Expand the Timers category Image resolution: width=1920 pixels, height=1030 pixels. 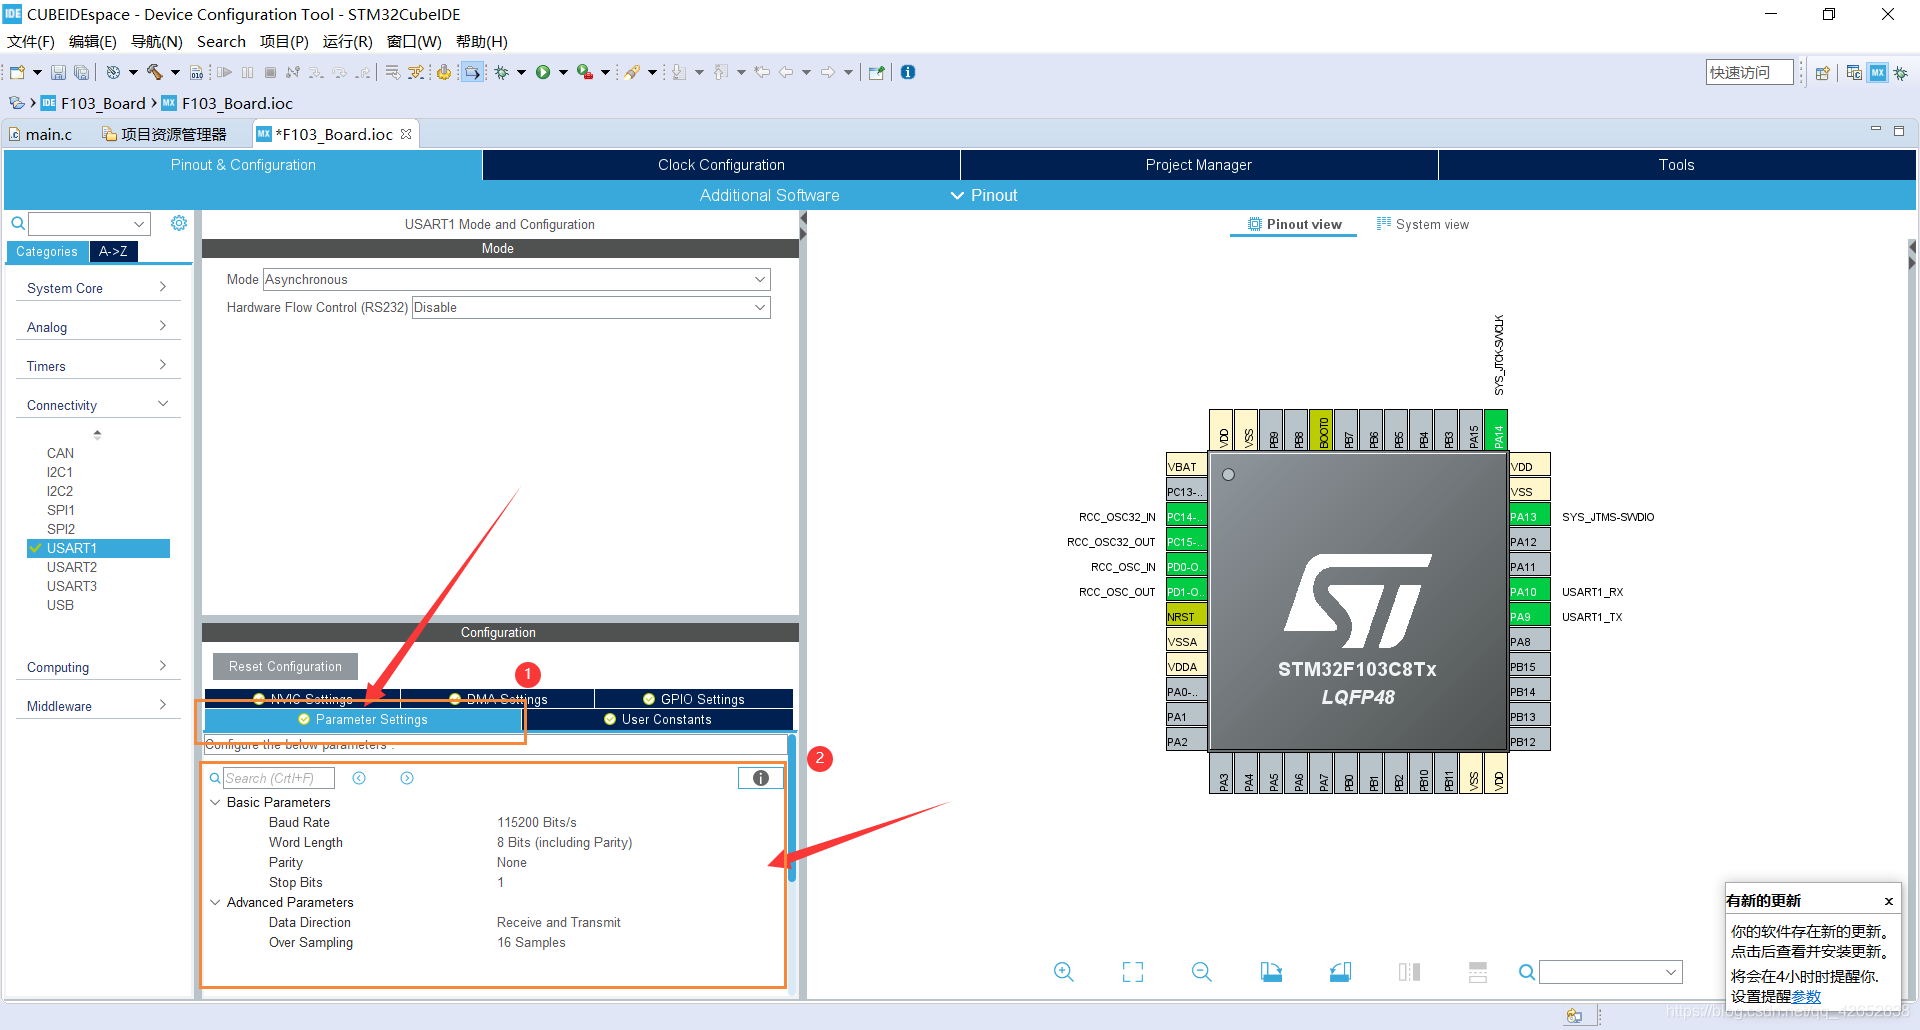[x=97, y=366]
